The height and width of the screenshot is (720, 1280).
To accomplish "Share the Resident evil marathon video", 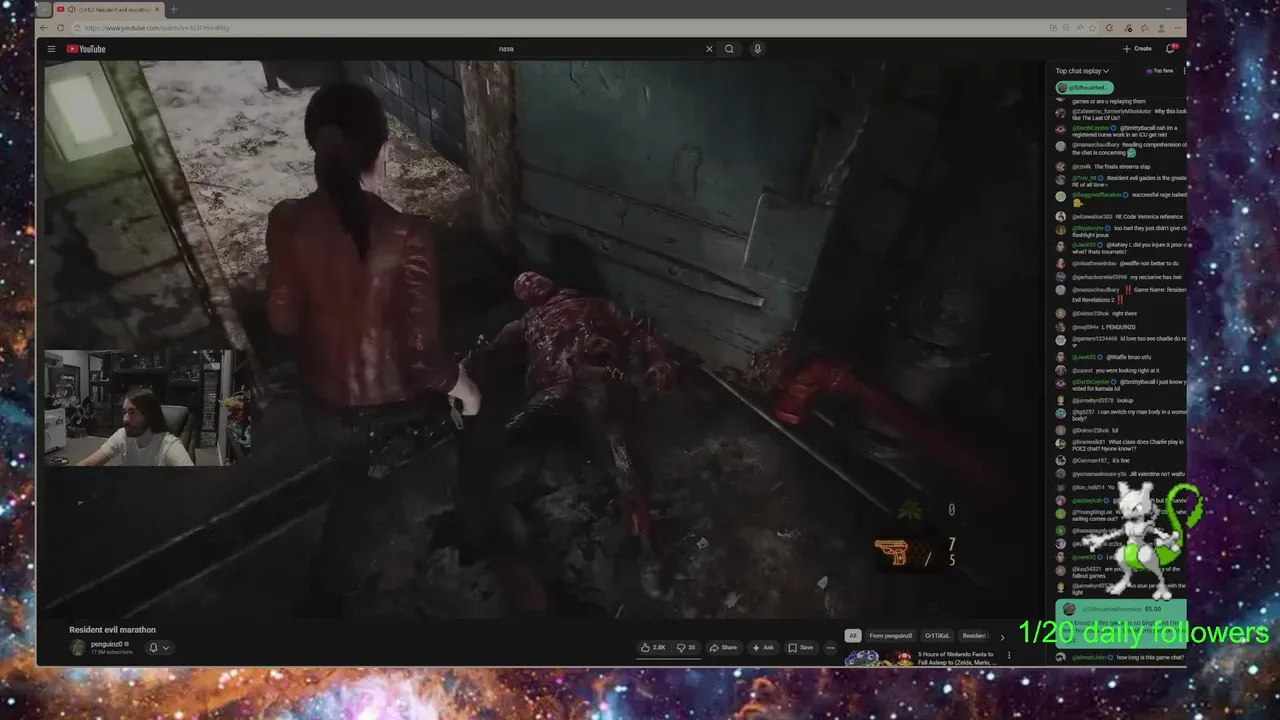I will coord(724,647).
